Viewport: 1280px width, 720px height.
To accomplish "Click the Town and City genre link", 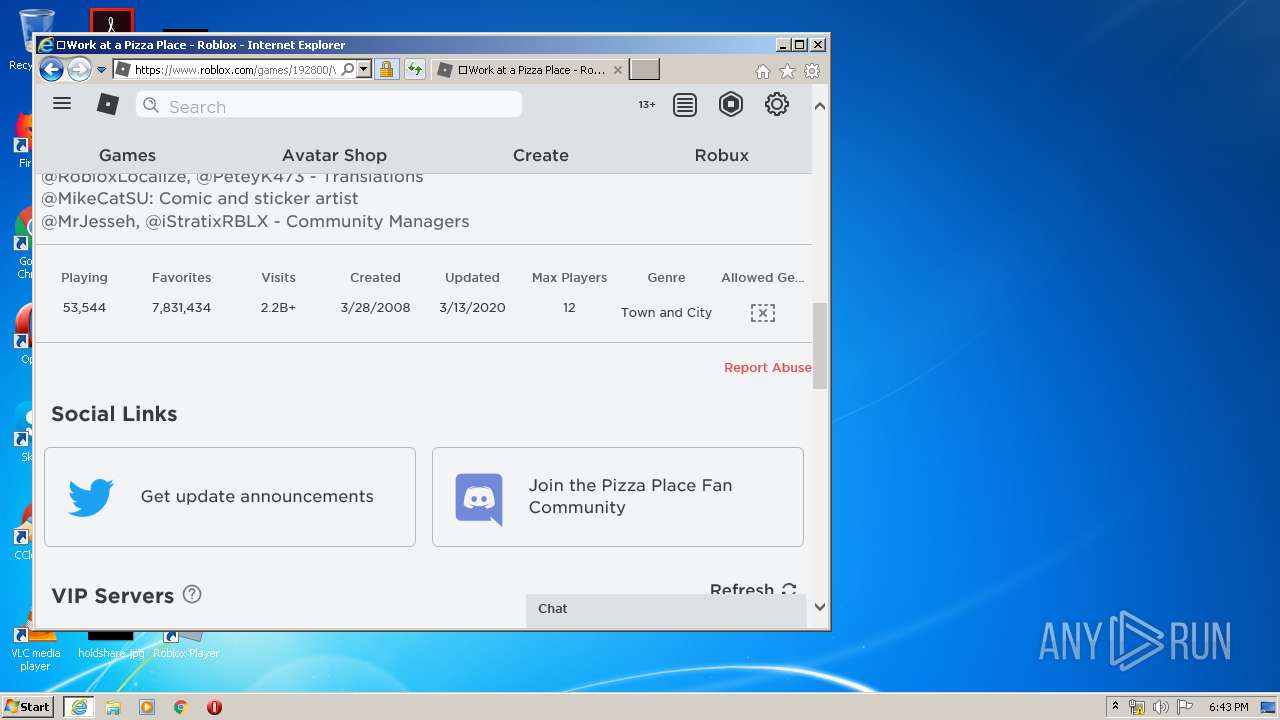I will 666,313.
